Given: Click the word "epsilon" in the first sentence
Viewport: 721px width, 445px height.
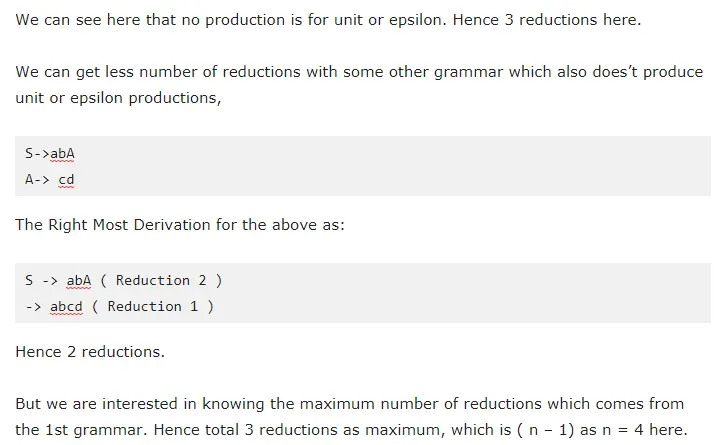Looking at the screenshot, I should coord(414,20).
